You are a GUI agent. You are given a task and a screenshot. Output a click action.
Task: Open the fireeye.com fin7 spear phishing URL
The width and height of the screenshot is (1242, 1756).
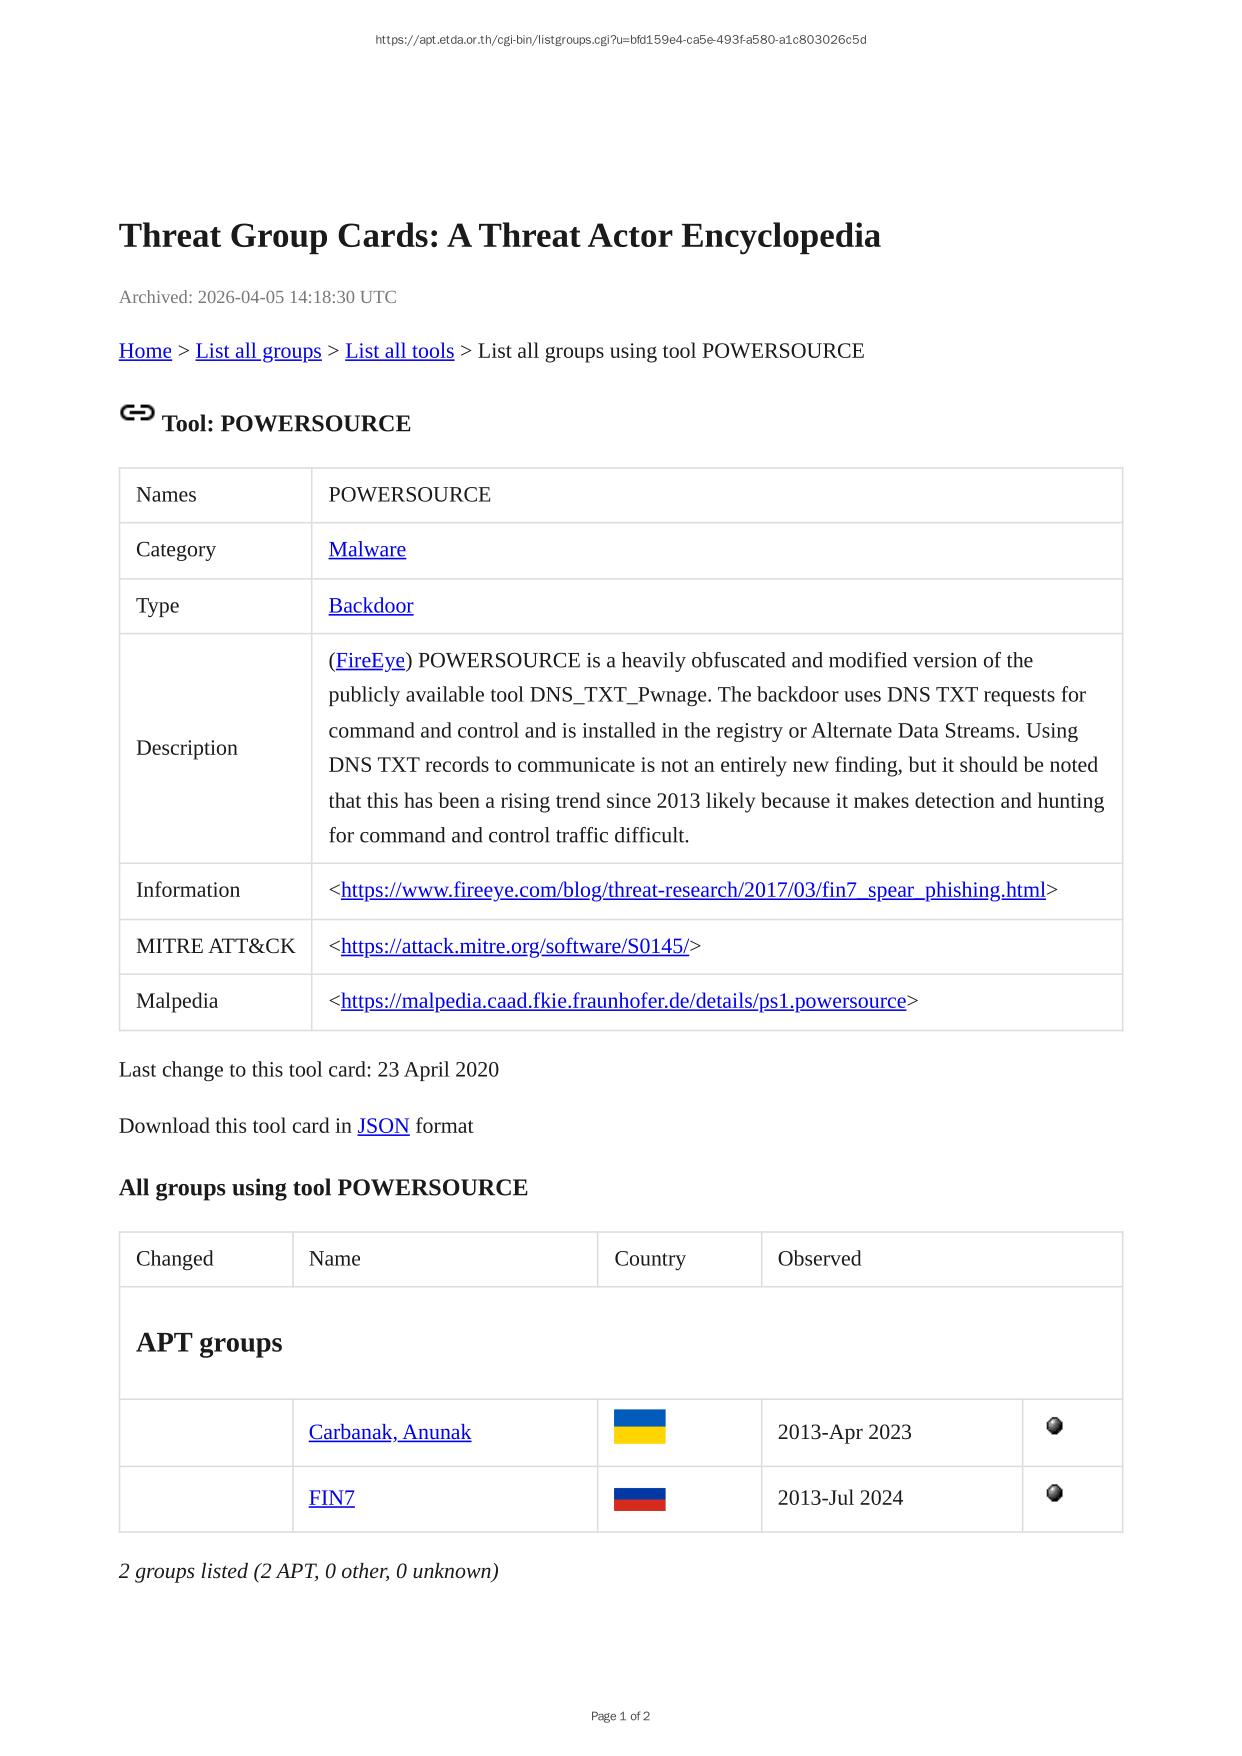(692, 890)
